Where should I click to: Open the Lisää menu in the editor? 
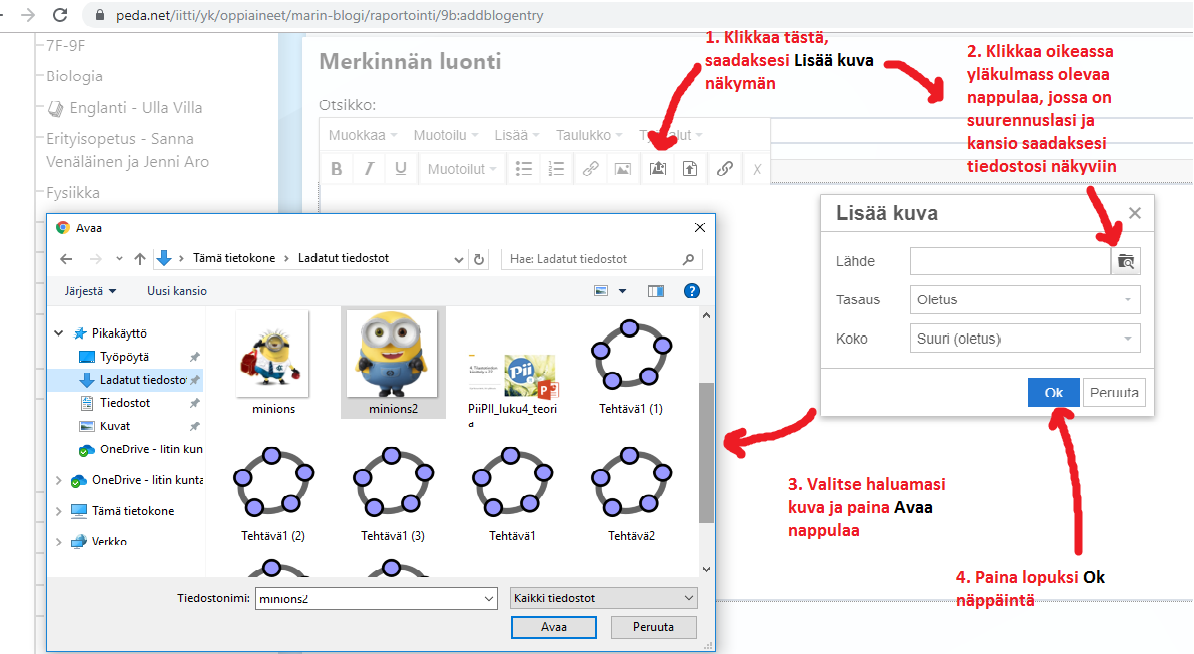pos(516,135)
